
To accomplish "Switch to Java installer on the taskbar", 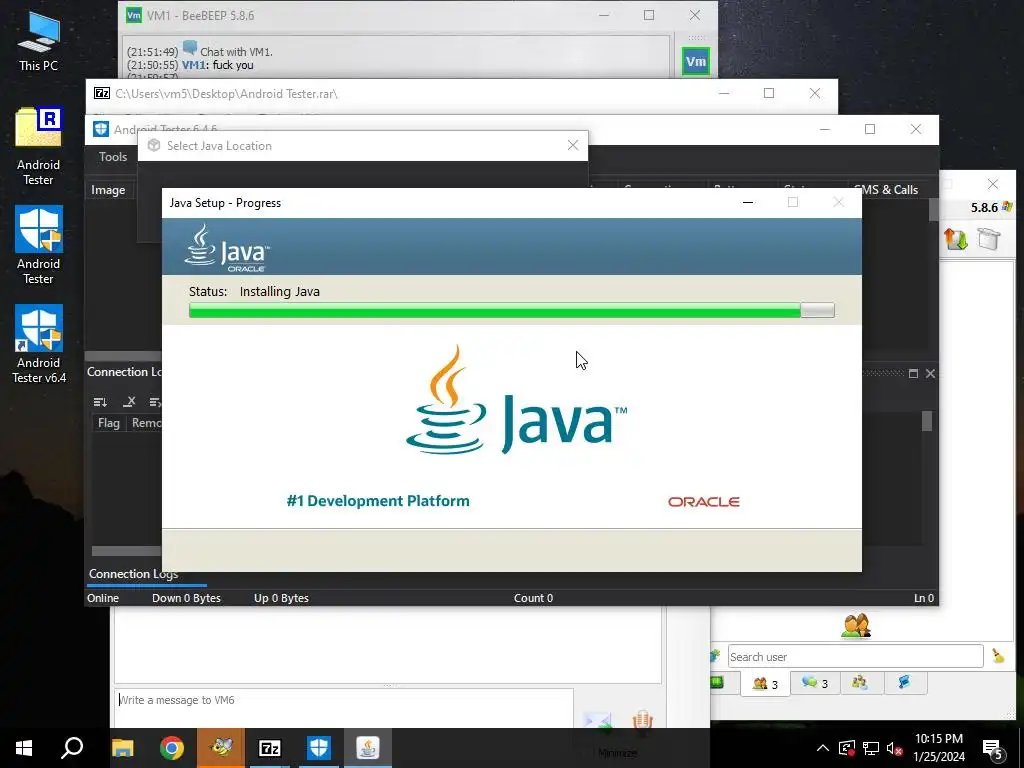I will tap(368, 748).
